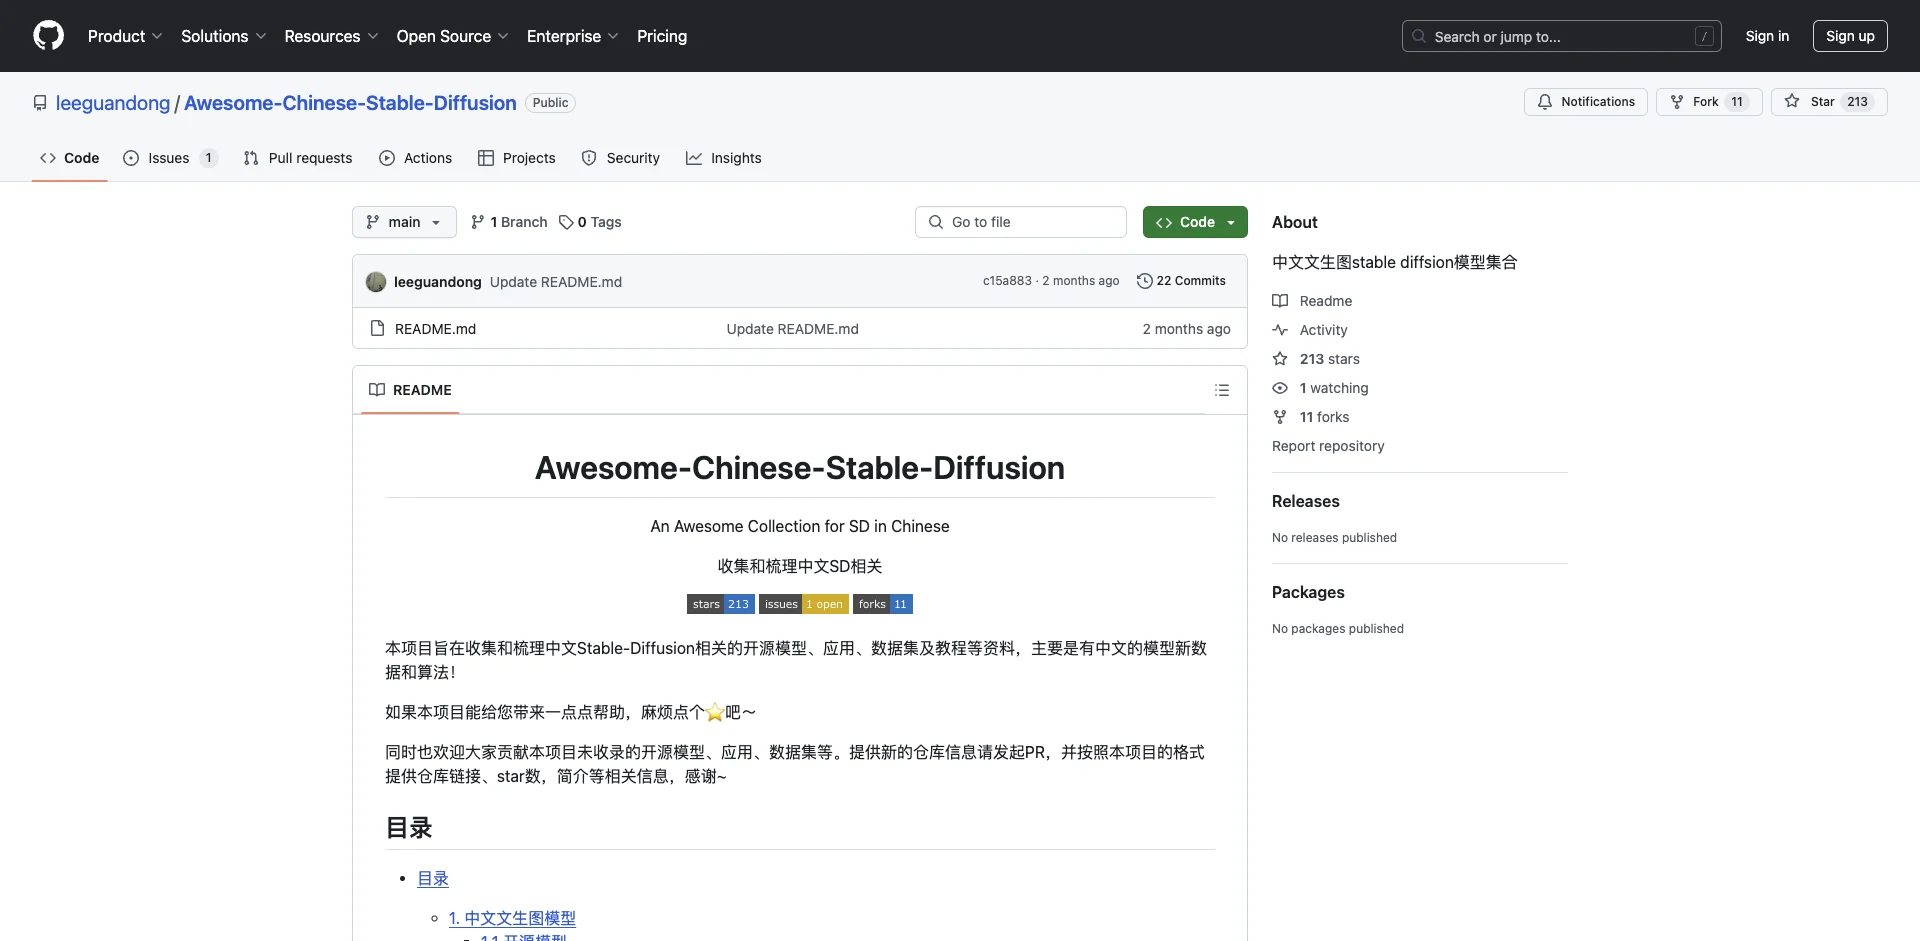Screen dimensions: 1920x941
Task: Click the Sign up button
Action: [1850, 36]
